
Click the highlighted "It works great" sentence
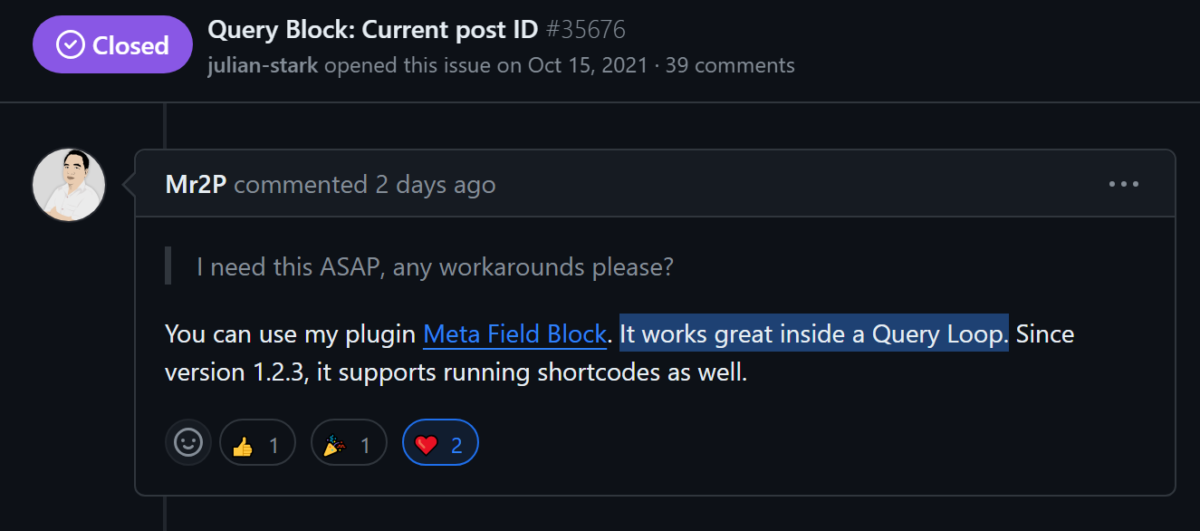pyautogui.click(x=813, y=334)
